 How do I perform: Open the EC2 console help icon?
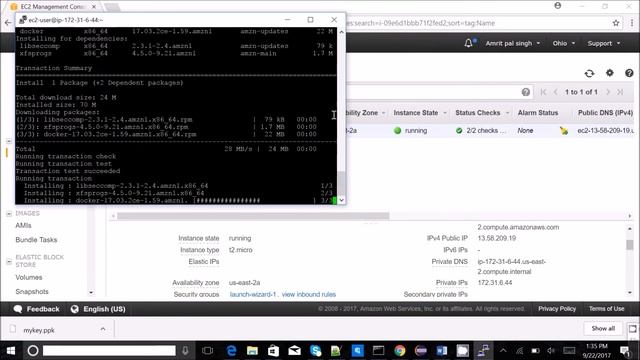[629, 73]
